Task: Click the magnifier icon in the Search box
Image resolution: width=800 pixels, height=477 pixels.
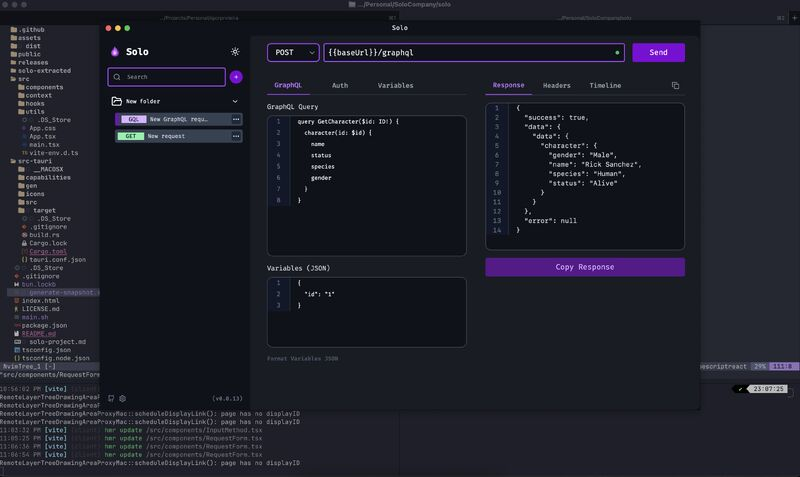Action: pyautogui.click(x=117, y=77)
